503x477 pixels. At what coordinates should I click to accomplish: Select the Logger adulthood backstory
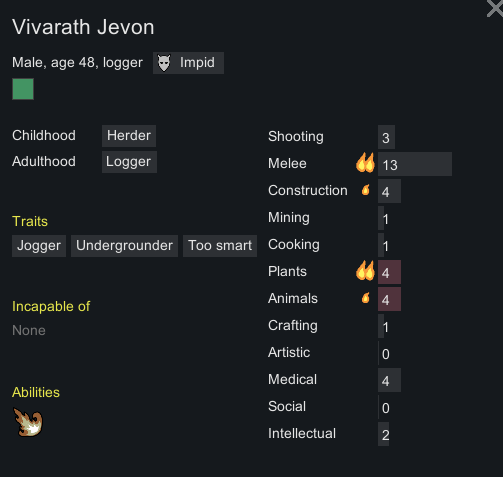coord(129,162)
